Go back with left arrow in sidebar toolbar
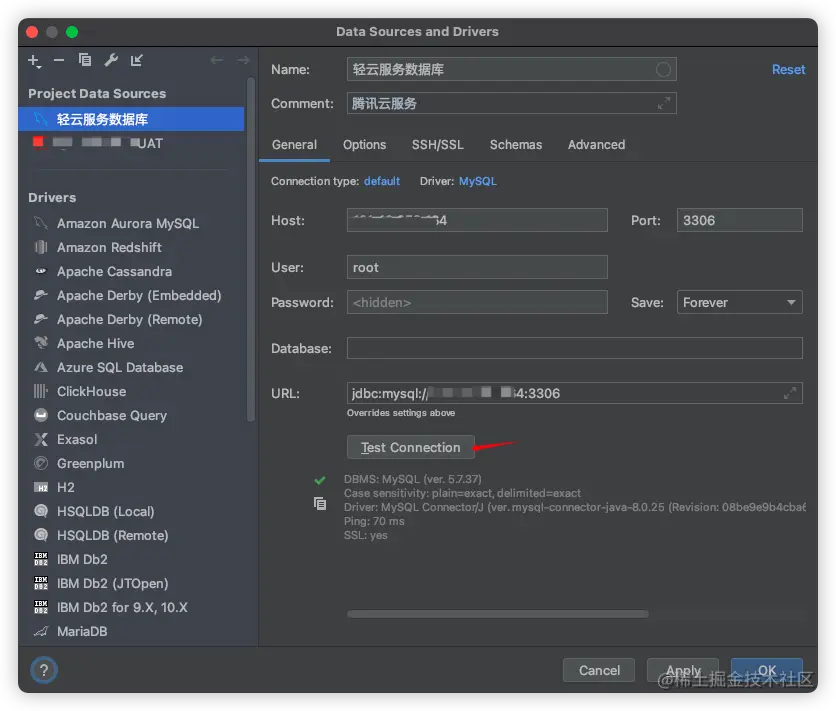Image resolution: width=836 pixels, height=711 pixels. pyautogui.click(x=216, y=60)
